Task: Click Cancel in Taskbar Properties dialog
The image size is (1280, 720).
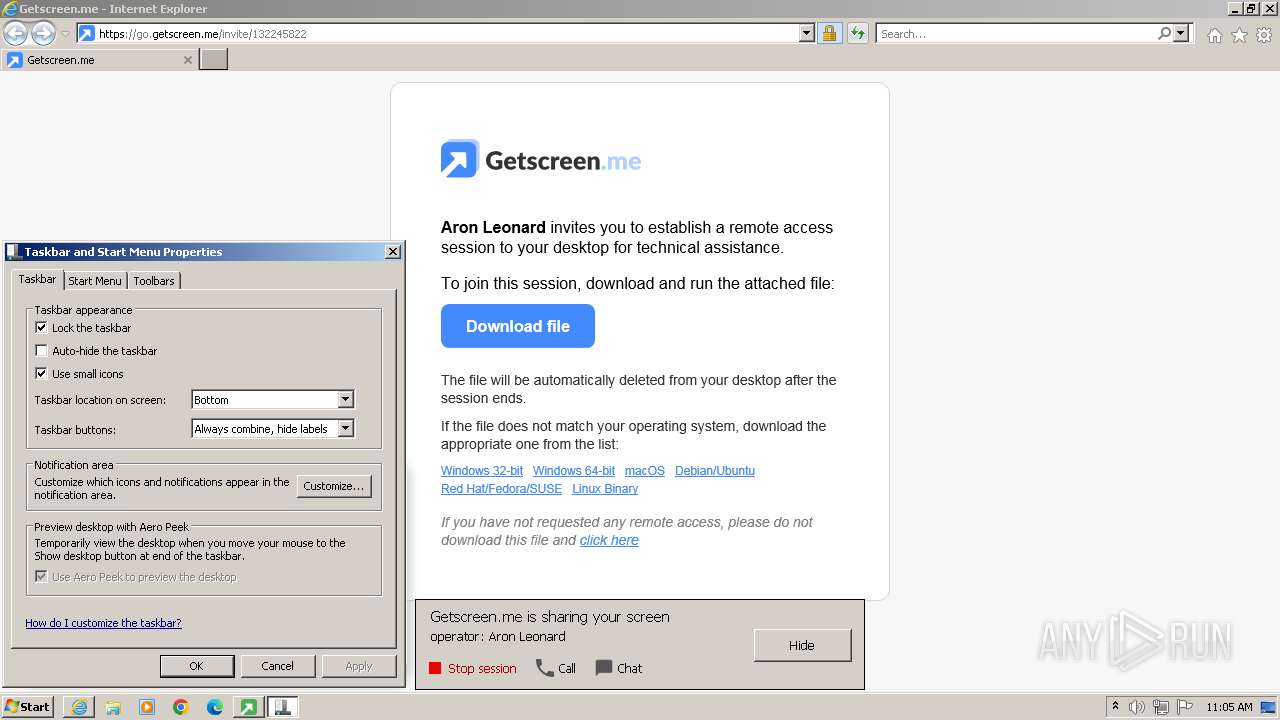Action: click(x=277, y=666)
